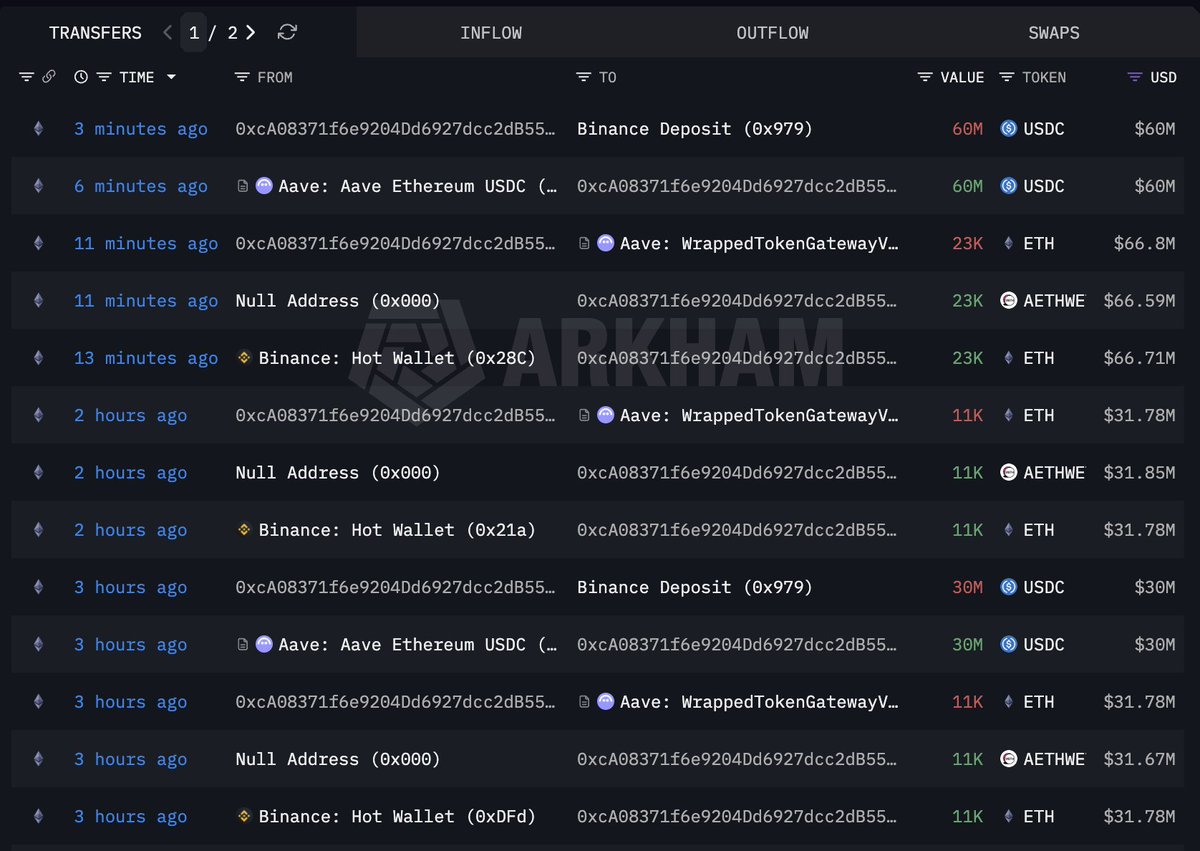Switch to the OUTFLOW tab
The image size is (1200, 851).
click(772, 32)
